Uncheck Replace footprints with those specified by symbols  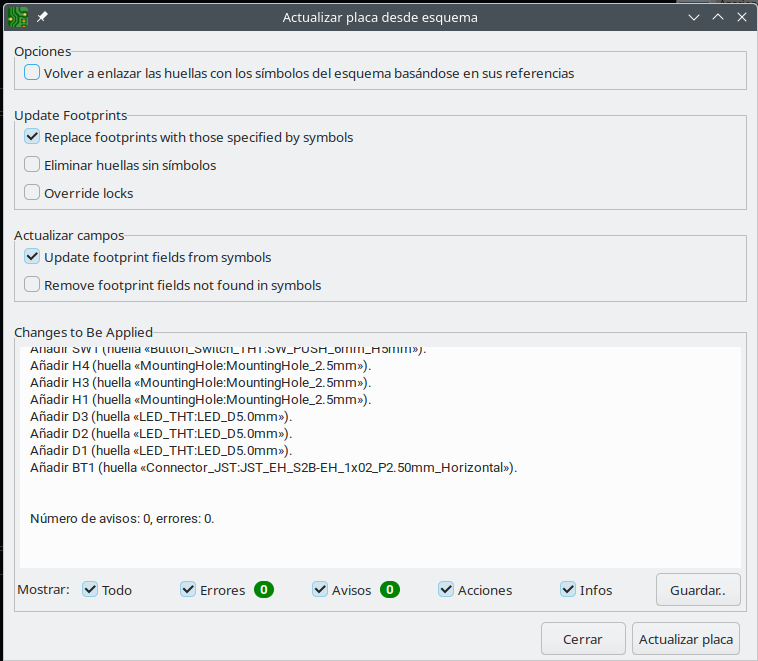tap(33, 137)
